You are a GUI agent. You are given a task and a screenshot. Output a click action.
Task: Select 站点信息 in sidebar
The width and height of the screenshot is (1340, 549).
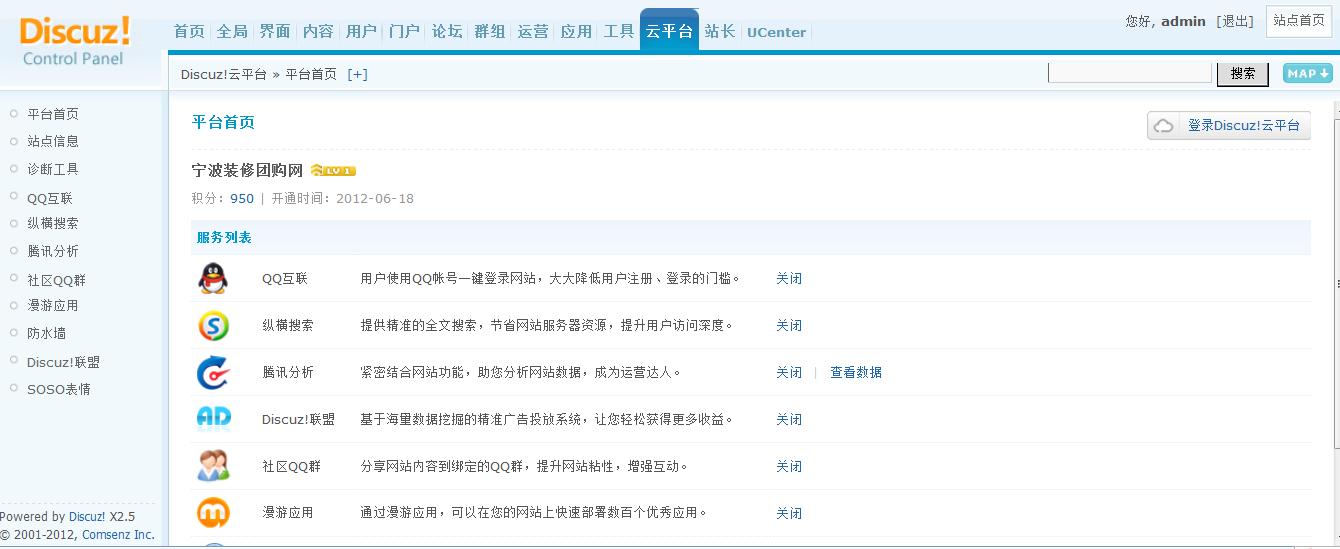tap(53, 141)
